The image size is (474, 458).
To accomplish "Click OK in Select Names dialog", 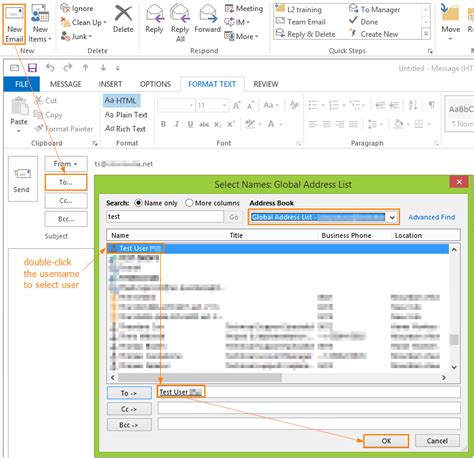I will point(386,441).
